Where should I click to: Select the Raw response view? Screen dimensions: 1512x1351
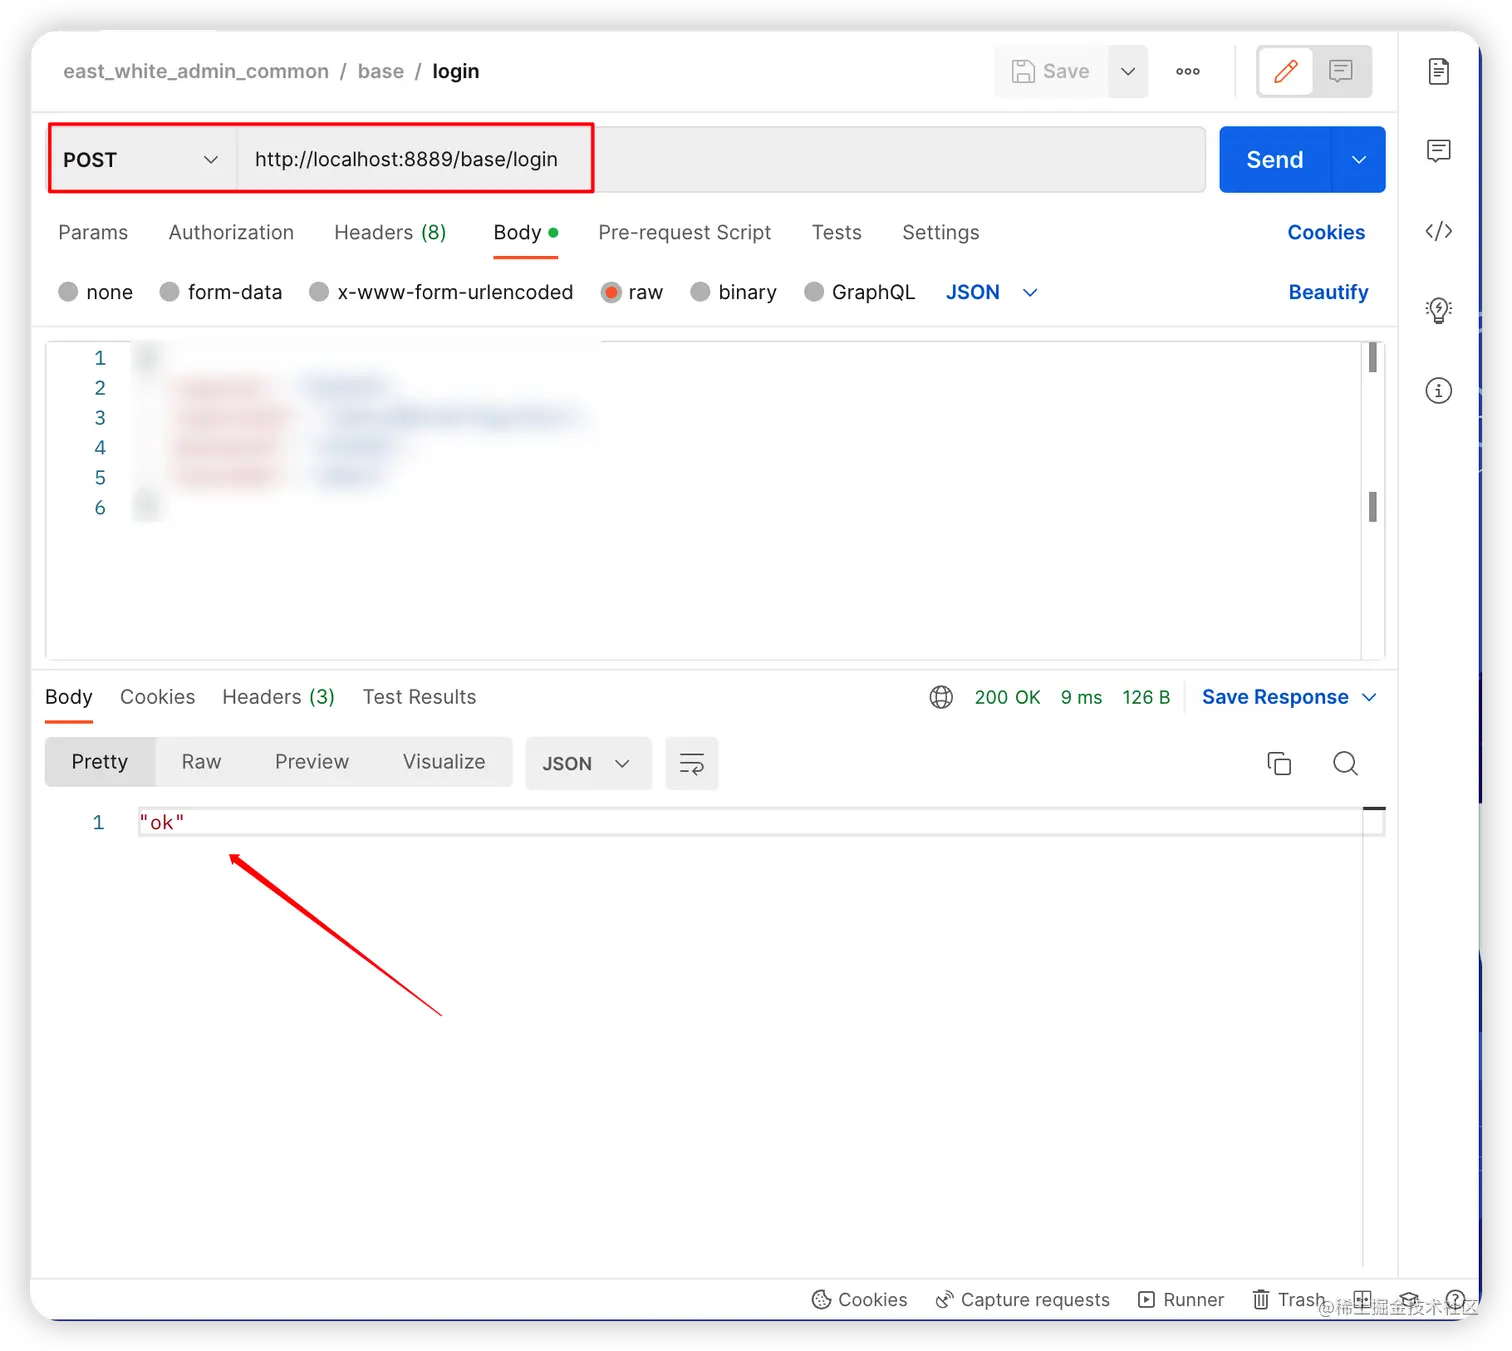click(x=201, y=762)
